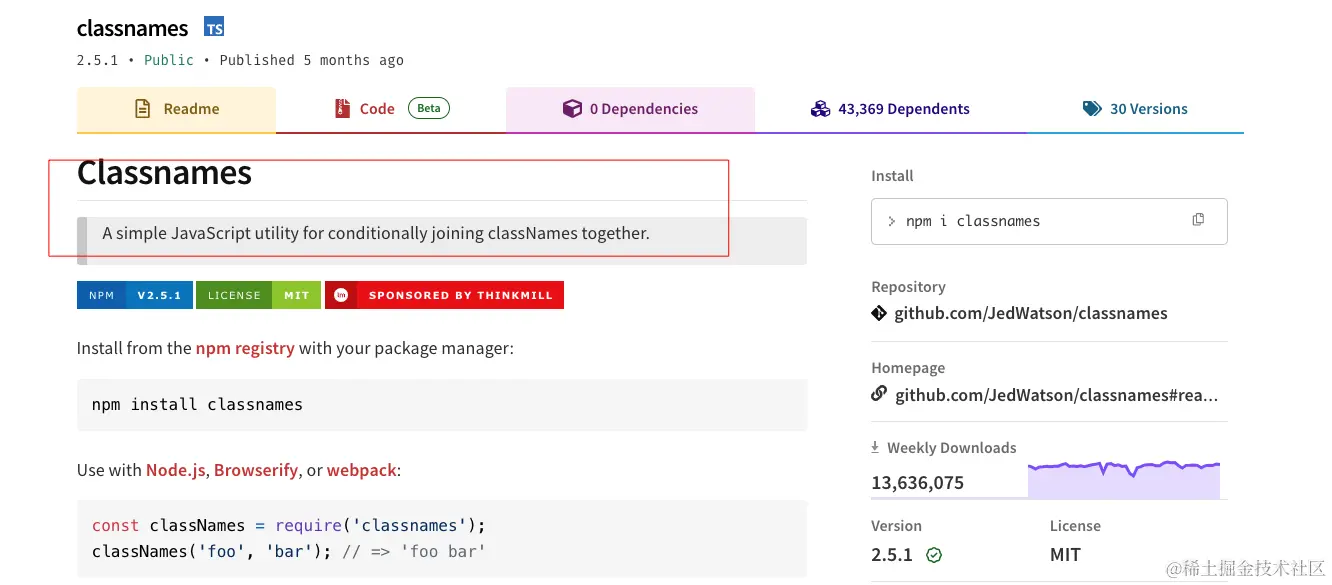Click the Versions tags icon
The width and height of the screenshot is (1332, 585).
coord(1092,109)
